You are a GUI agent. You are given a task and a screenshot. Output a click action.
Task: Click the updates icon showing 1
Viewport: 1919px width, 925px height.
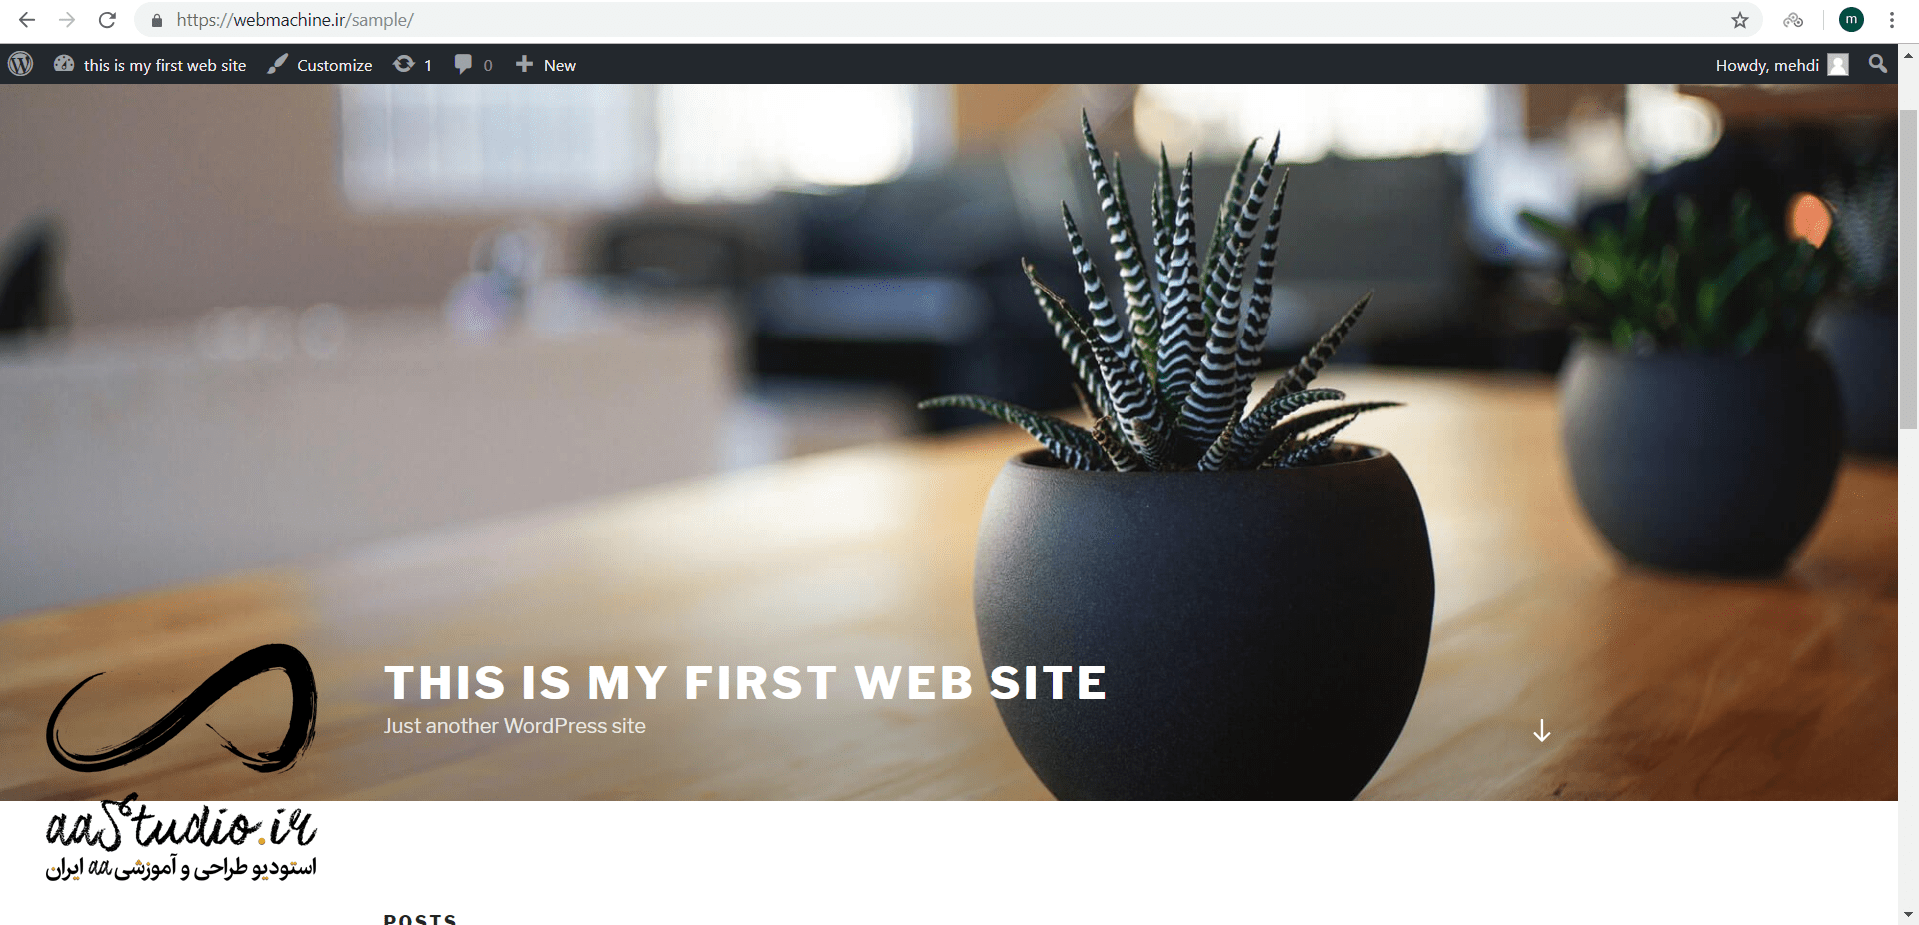click(x=412, y=65)
